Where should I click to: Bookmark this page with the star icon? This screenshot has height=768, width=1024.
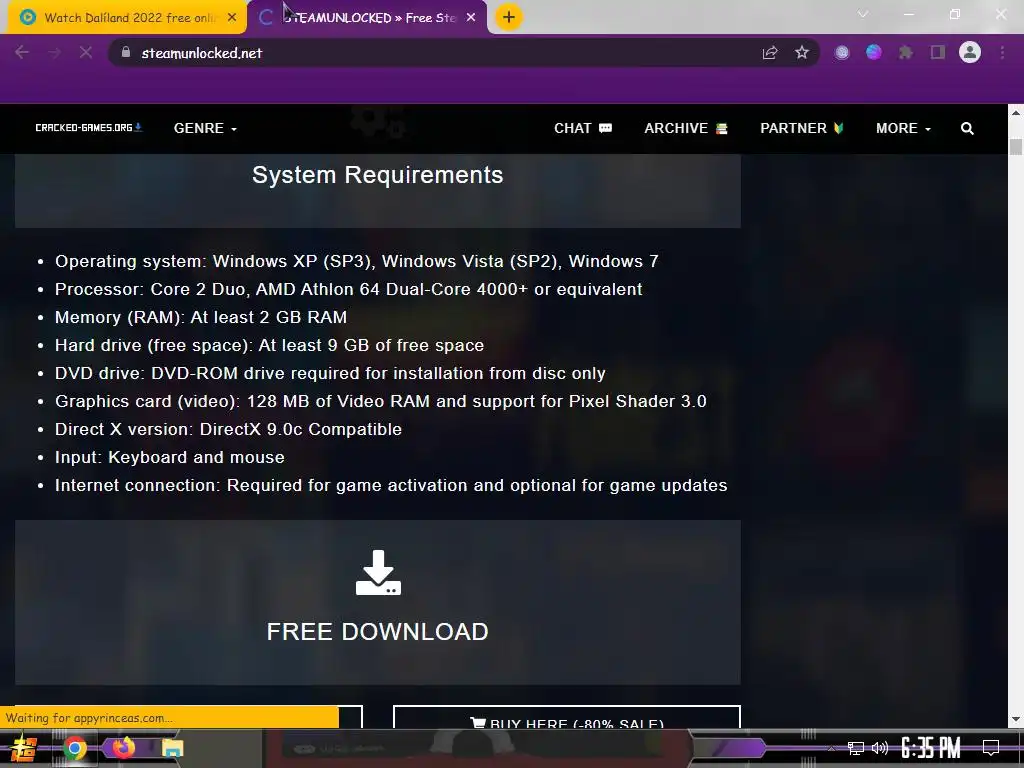pyautogui.click(x=802, y=52)
